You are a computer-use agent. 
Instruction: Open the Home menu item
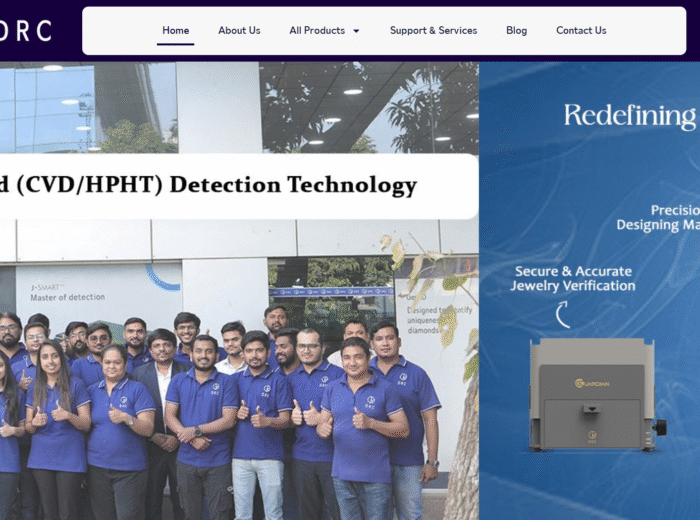[x=175, y=30]
